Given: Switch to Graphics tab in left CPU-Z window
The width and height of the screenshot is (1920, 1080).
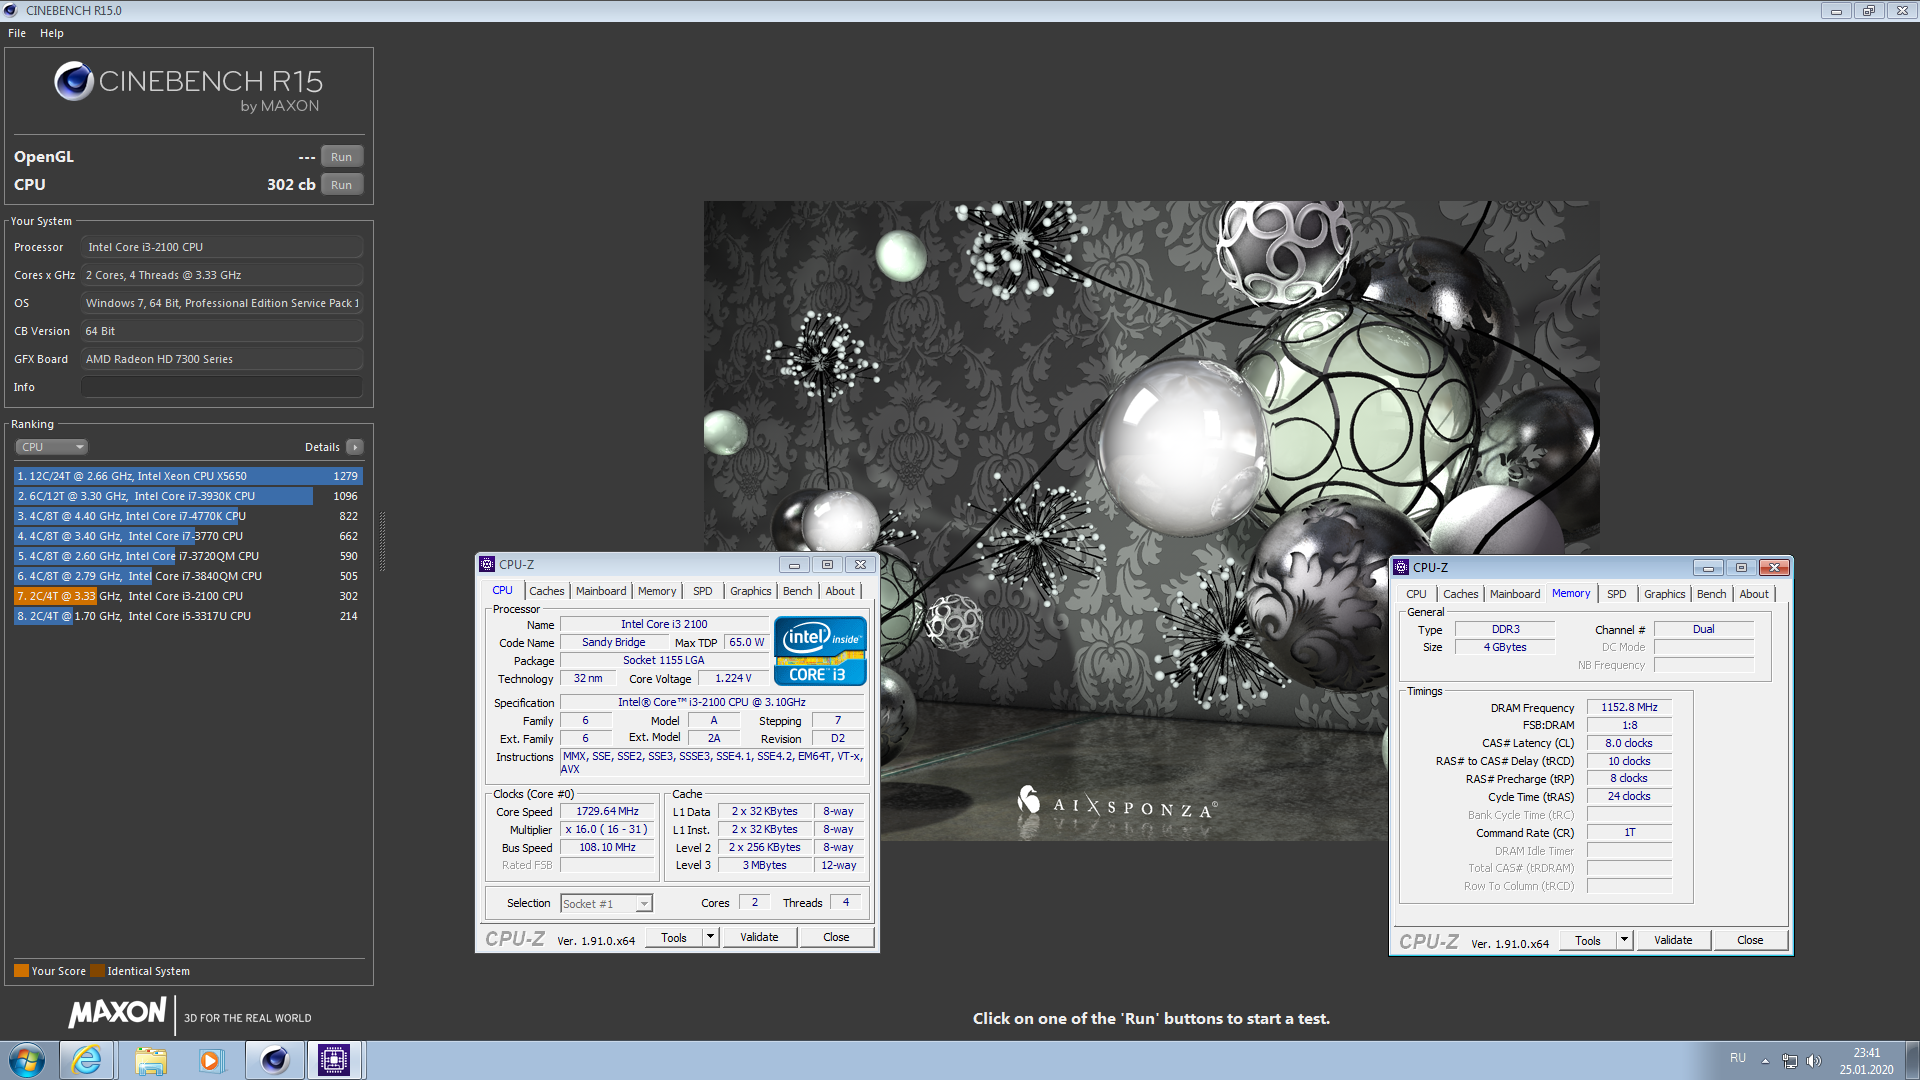Looking at the screenshot, I should pyautogui.click(x=750, y=591).
